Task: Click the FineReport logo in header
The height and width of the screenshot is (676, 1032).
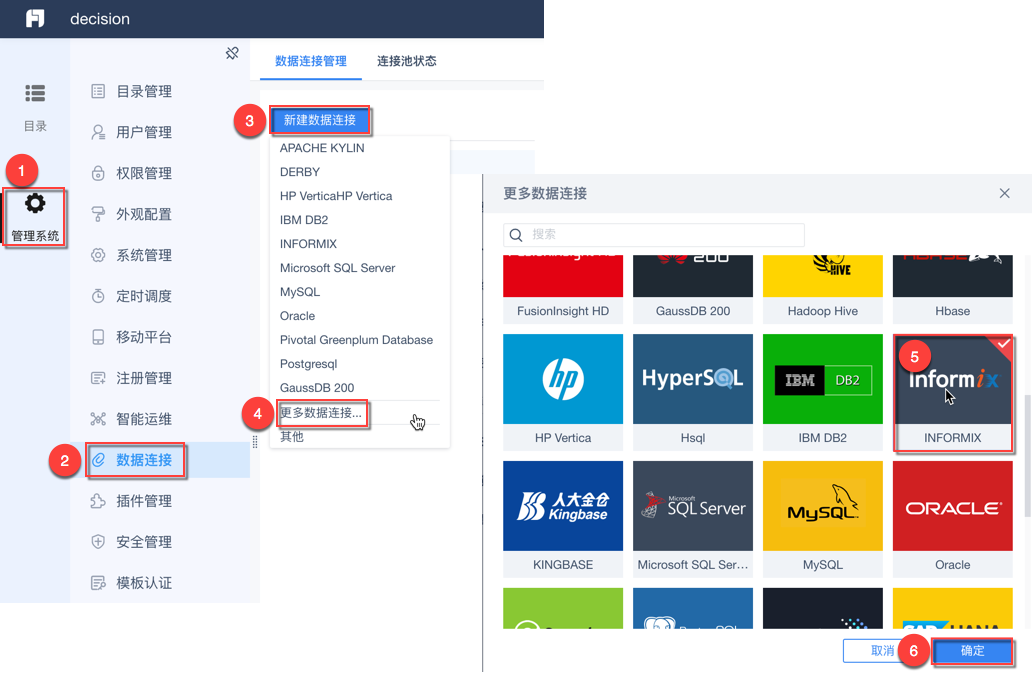Action: coord(35,18)
